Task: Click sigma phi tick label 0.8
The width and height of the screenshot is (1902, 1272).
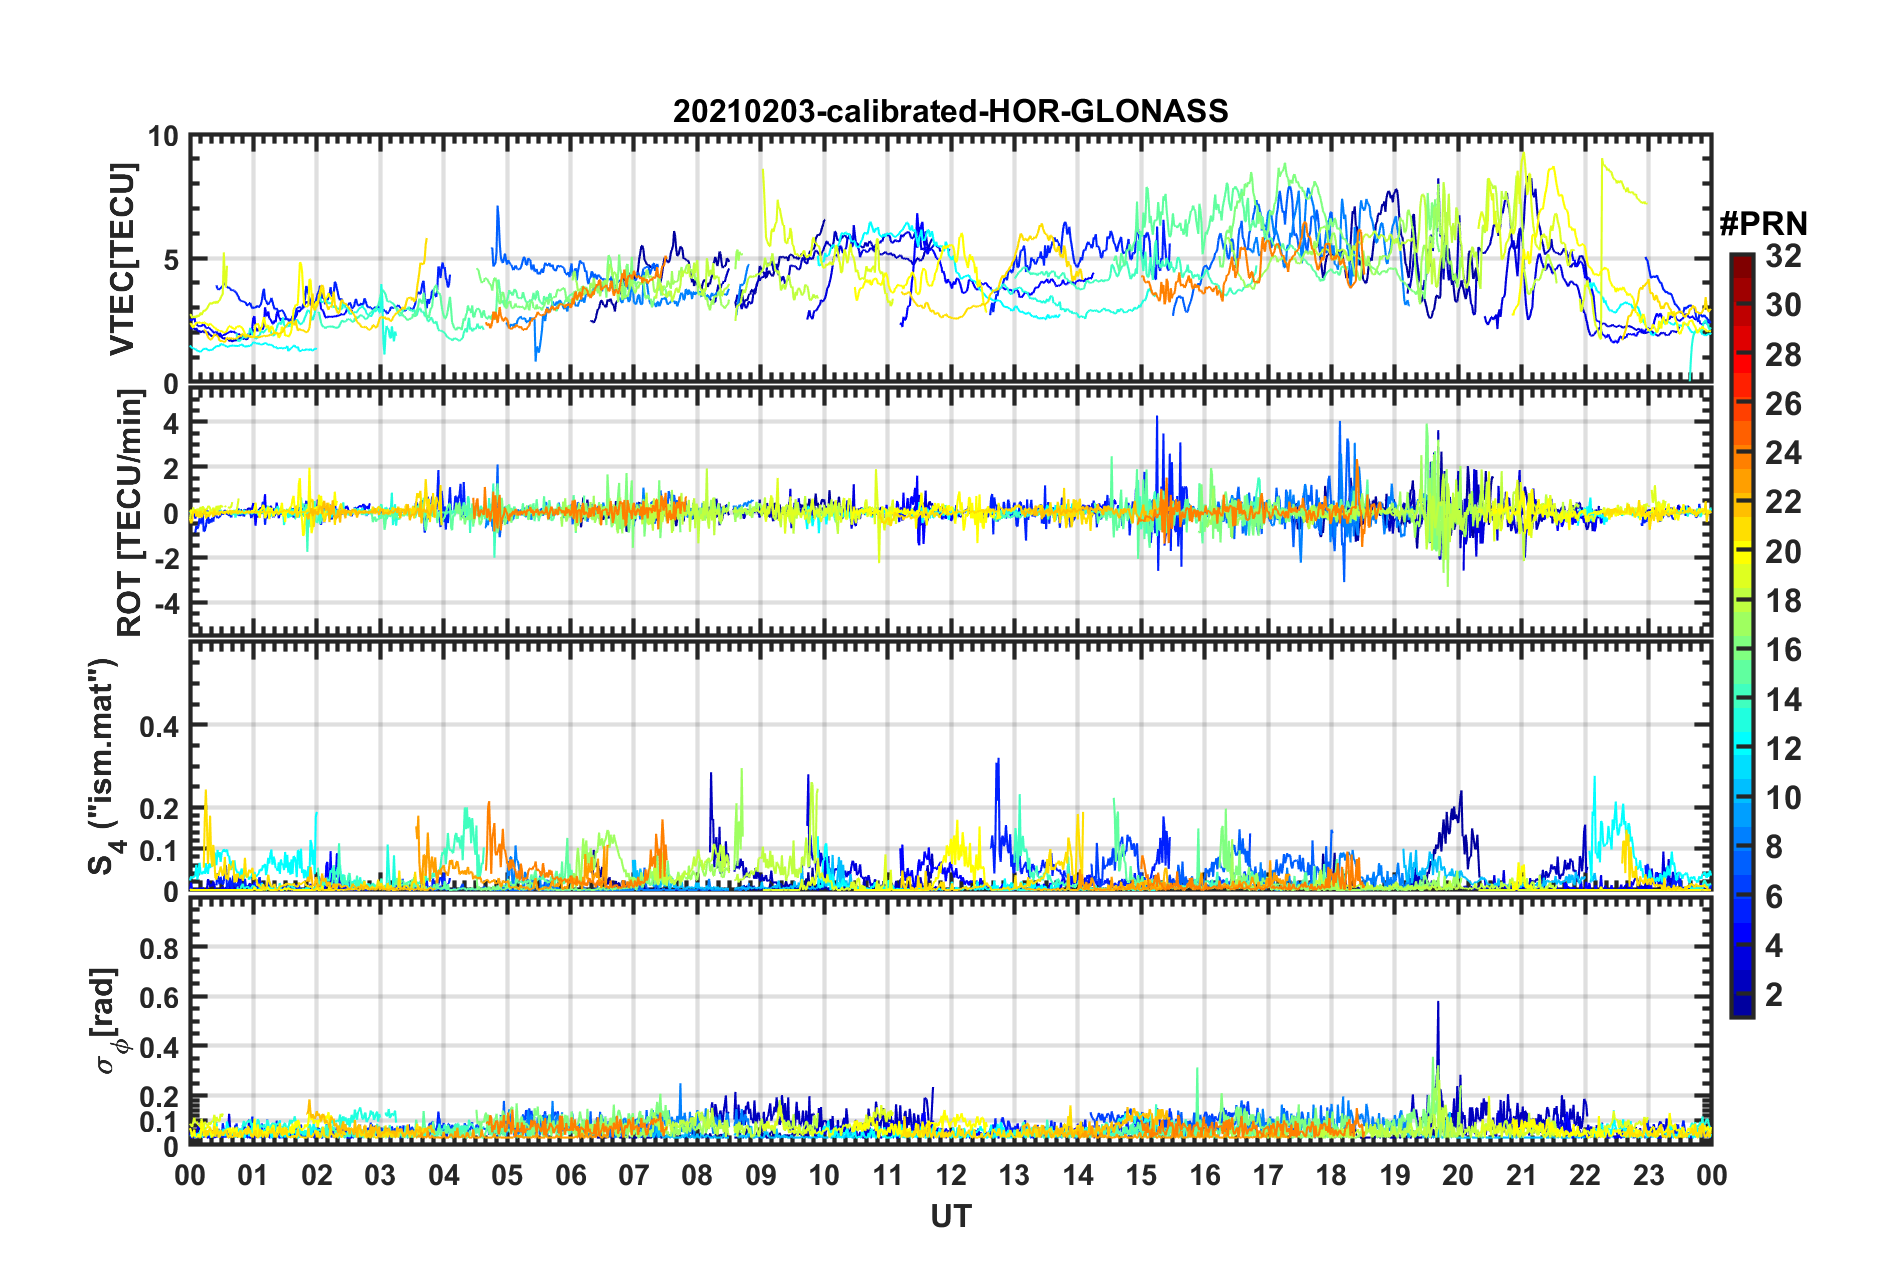Action: click(160, 948)
